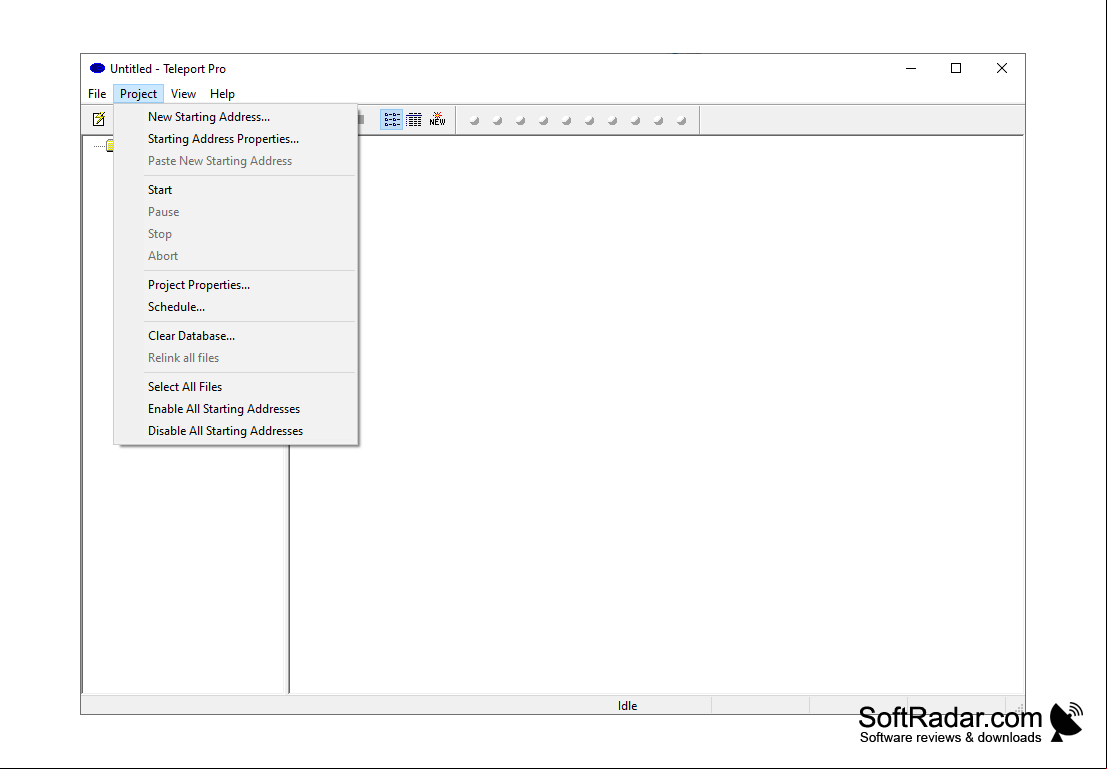Open the View menu
The height and width of the screenshot is (769, 1107).
point(183,94)
